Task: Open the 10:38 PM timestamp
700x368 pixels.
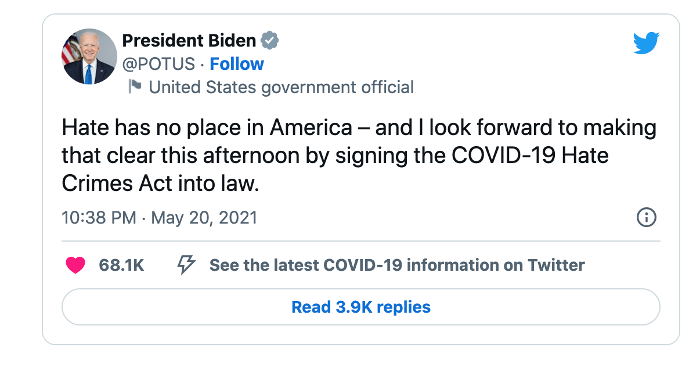Action: (x=99, y=218)
